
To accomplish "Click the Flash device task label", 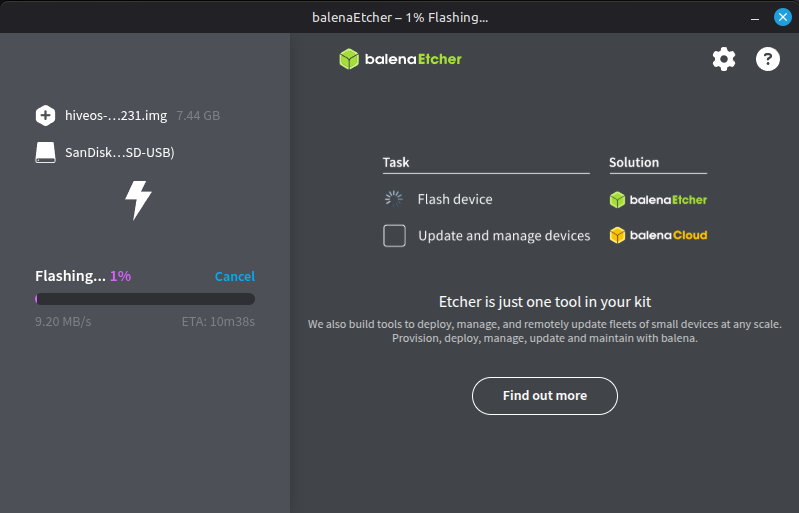I will tap(455, 199).
